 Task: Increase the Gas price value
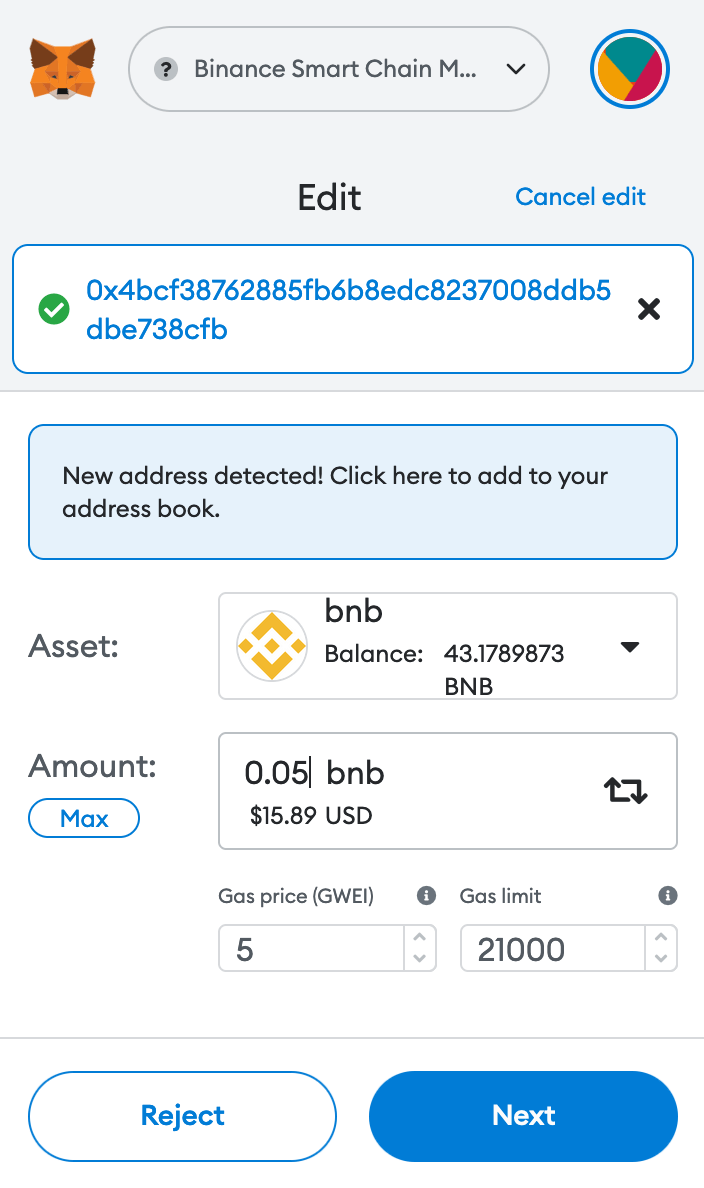[x=420, y=938]
